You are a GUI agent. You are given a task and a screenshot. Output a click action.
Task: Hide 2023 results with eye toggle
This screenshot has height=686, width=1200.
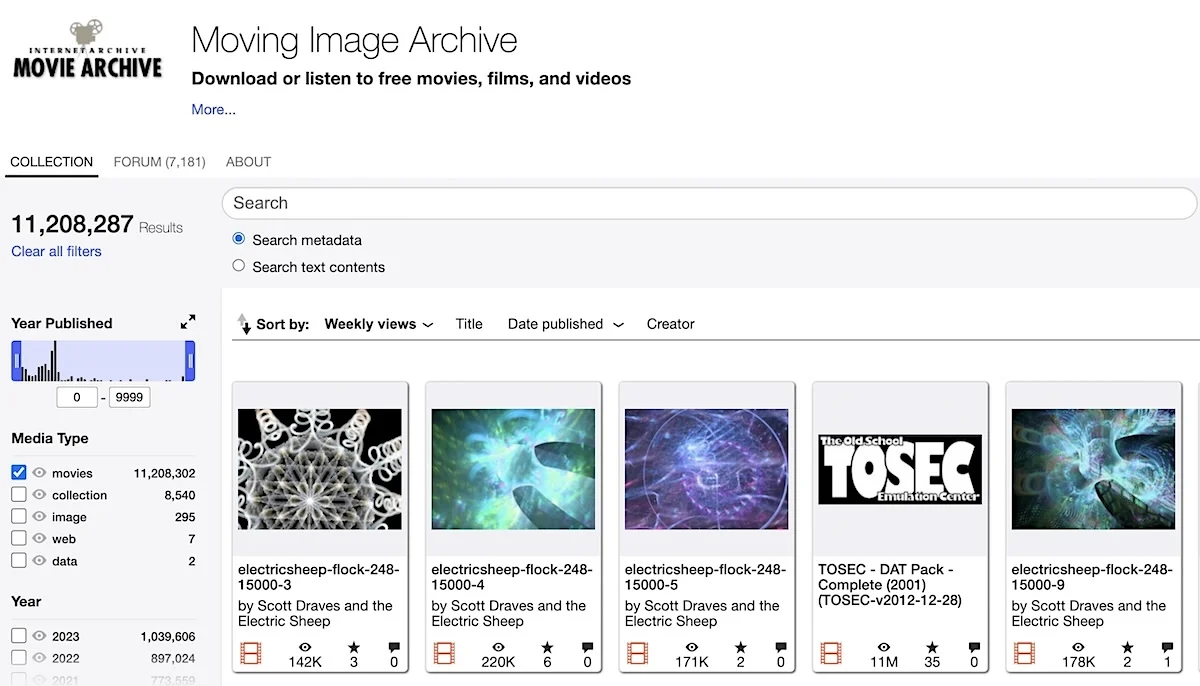(40, 636)
